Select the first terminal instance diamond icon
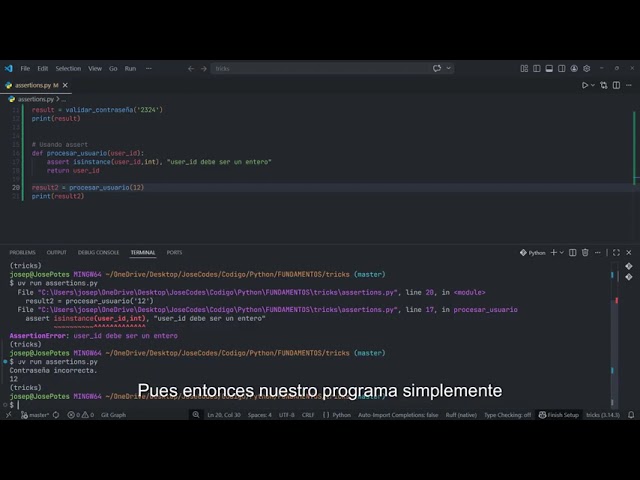Viewport: 640px width, 480px height. click(x=629, y=266)
